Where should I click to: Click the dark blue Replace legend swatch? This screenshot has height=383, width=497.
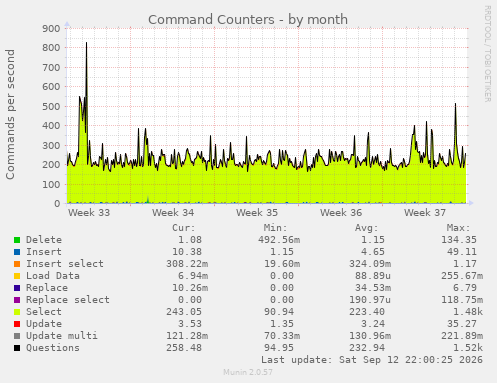[x=17, y=288]
